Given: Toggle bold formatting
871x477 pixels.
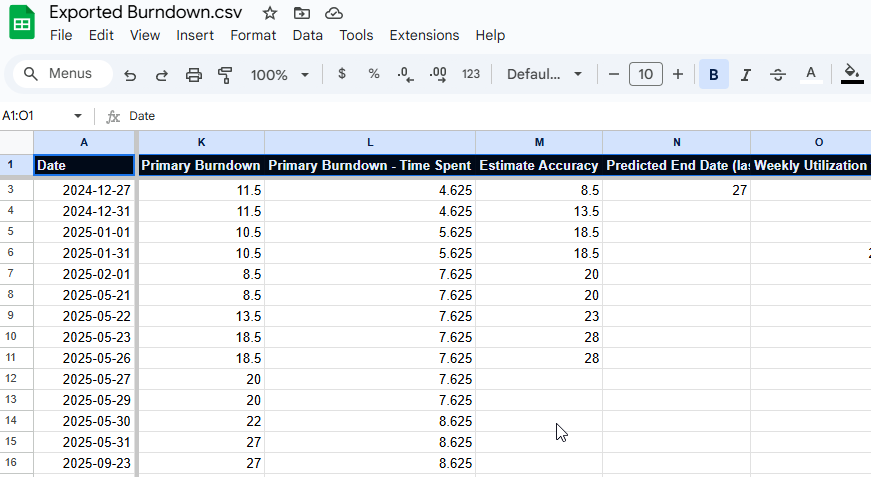Looking at the screenshot, I should click(713, 74).
